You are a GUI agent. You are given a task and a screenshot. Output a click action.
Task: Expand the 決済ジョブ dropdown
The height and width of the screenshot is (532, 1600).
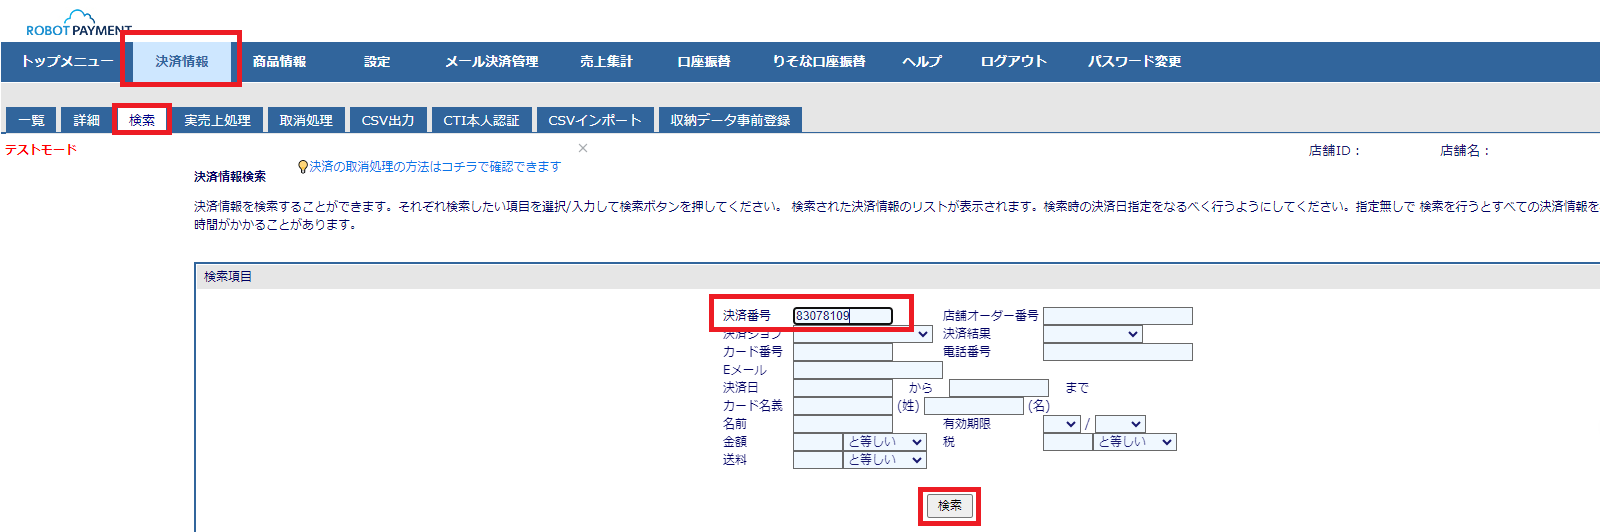[x=863, y=334]
